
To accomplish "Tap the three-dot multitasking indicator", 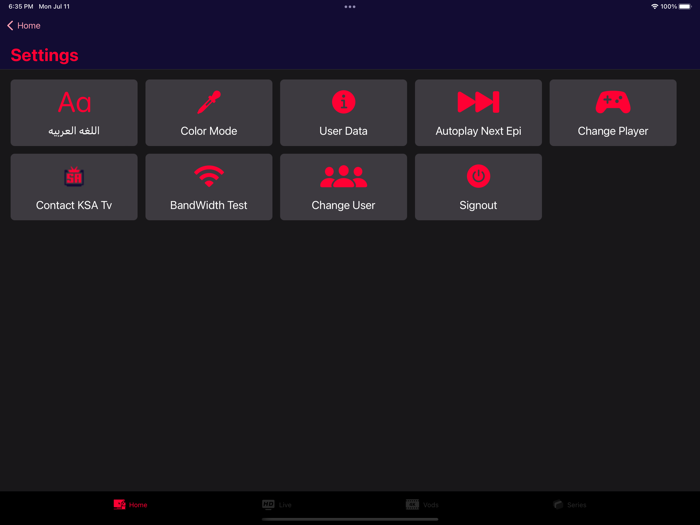I will click(350, 7).
